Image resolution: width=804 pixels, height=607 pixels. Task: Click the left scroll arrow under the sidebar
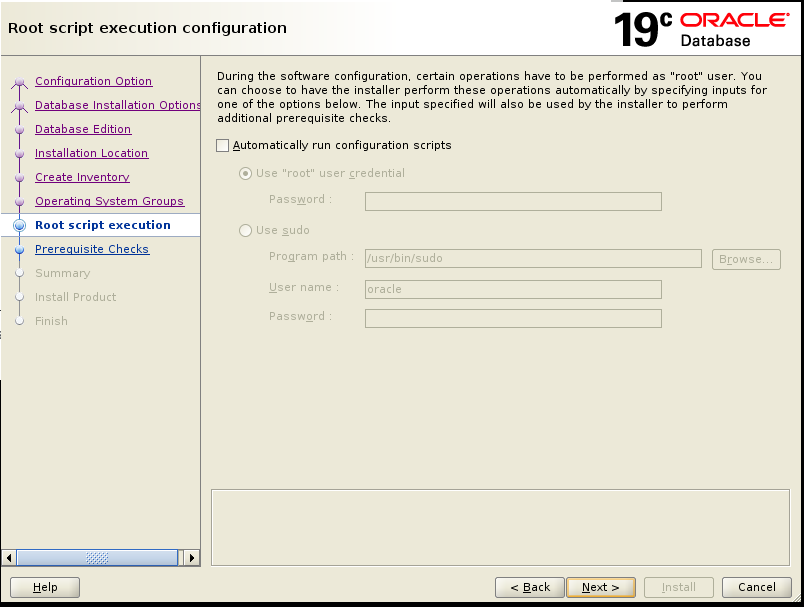coord(8,558)
